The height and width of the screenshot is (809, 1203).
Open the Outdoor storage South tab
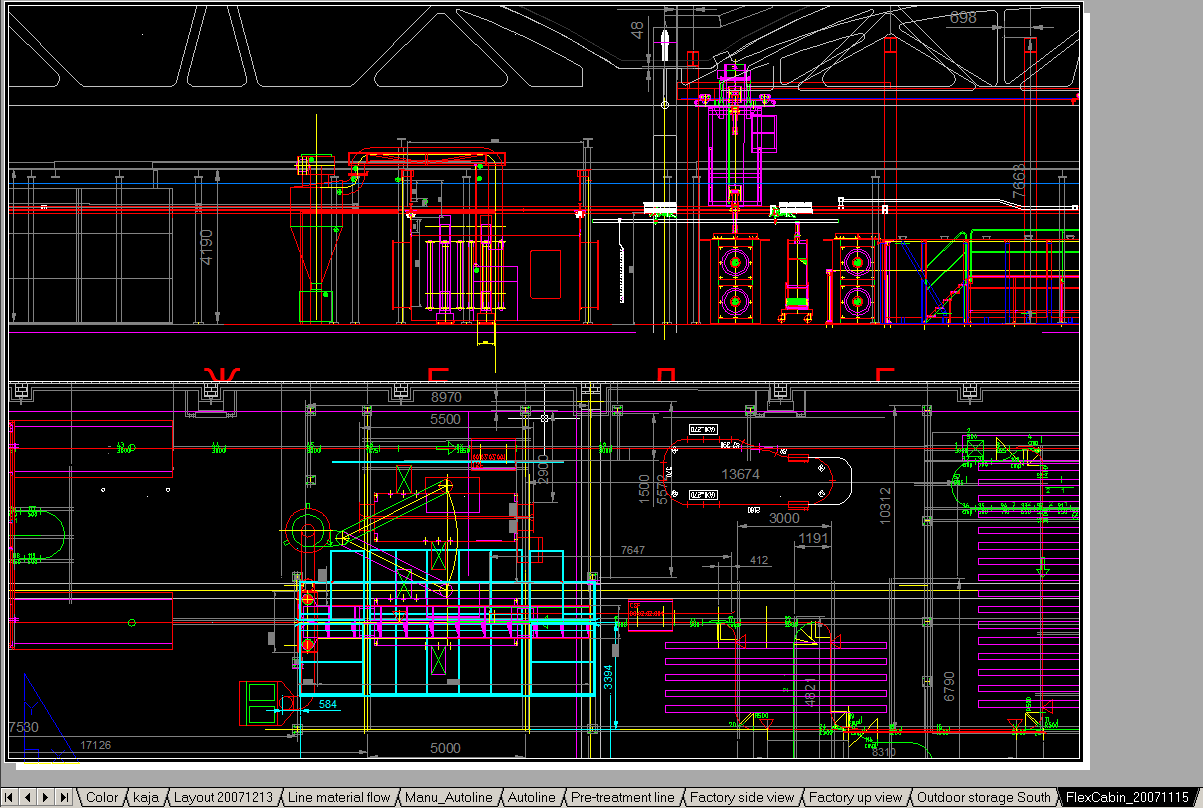click(984, 798)
